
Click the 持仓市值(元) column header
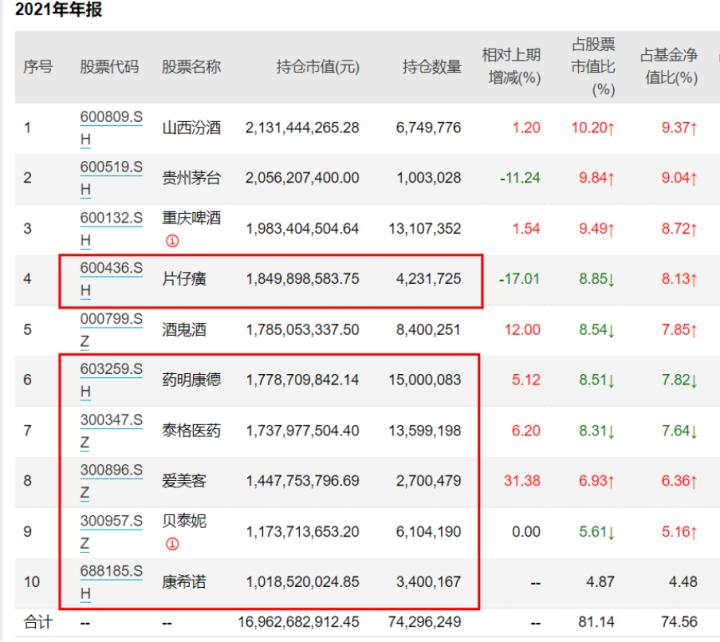(318, 67)
